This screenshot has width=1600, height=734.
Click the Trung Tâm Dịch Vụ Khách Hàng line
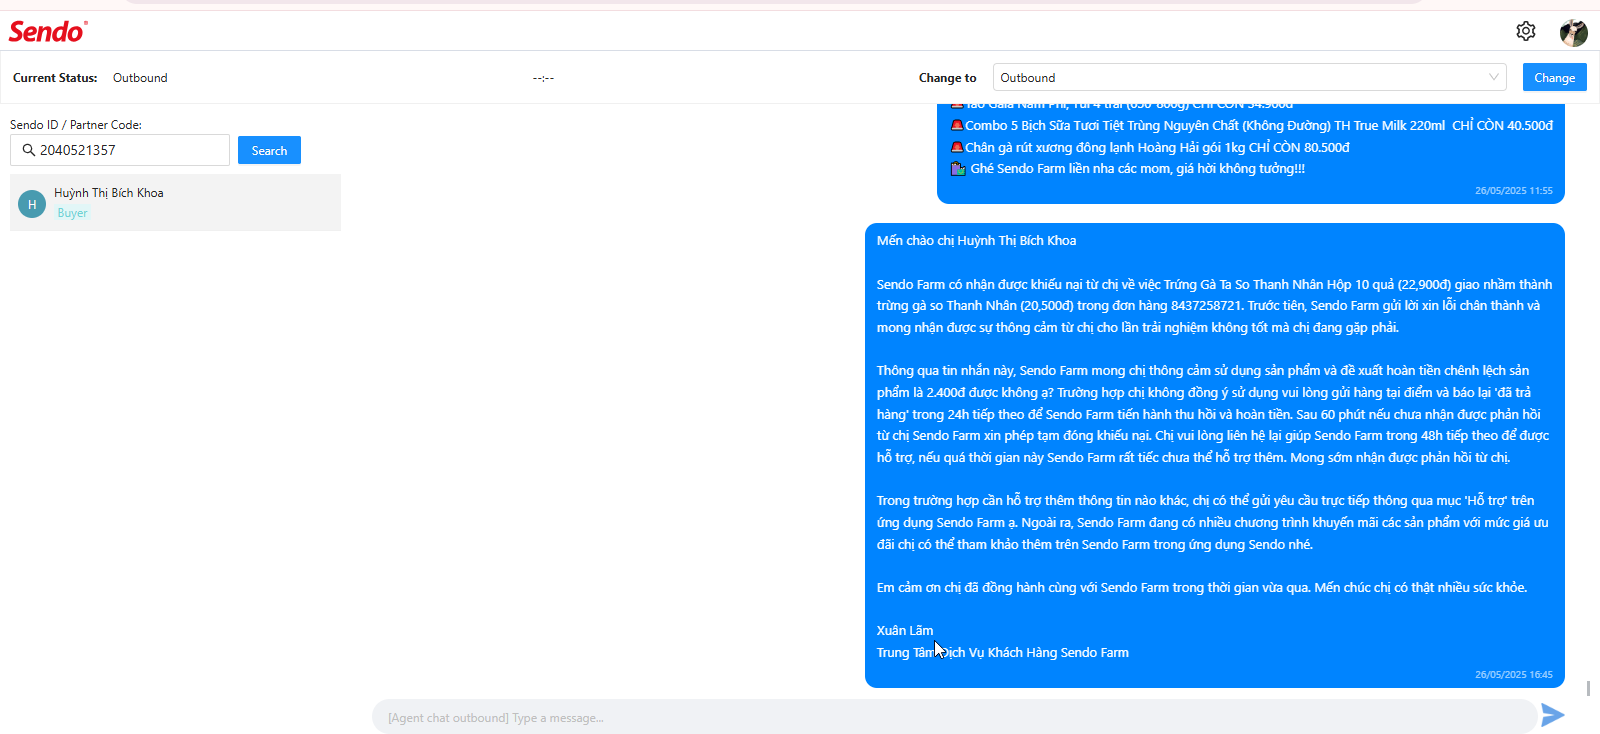click(1003, 653)
